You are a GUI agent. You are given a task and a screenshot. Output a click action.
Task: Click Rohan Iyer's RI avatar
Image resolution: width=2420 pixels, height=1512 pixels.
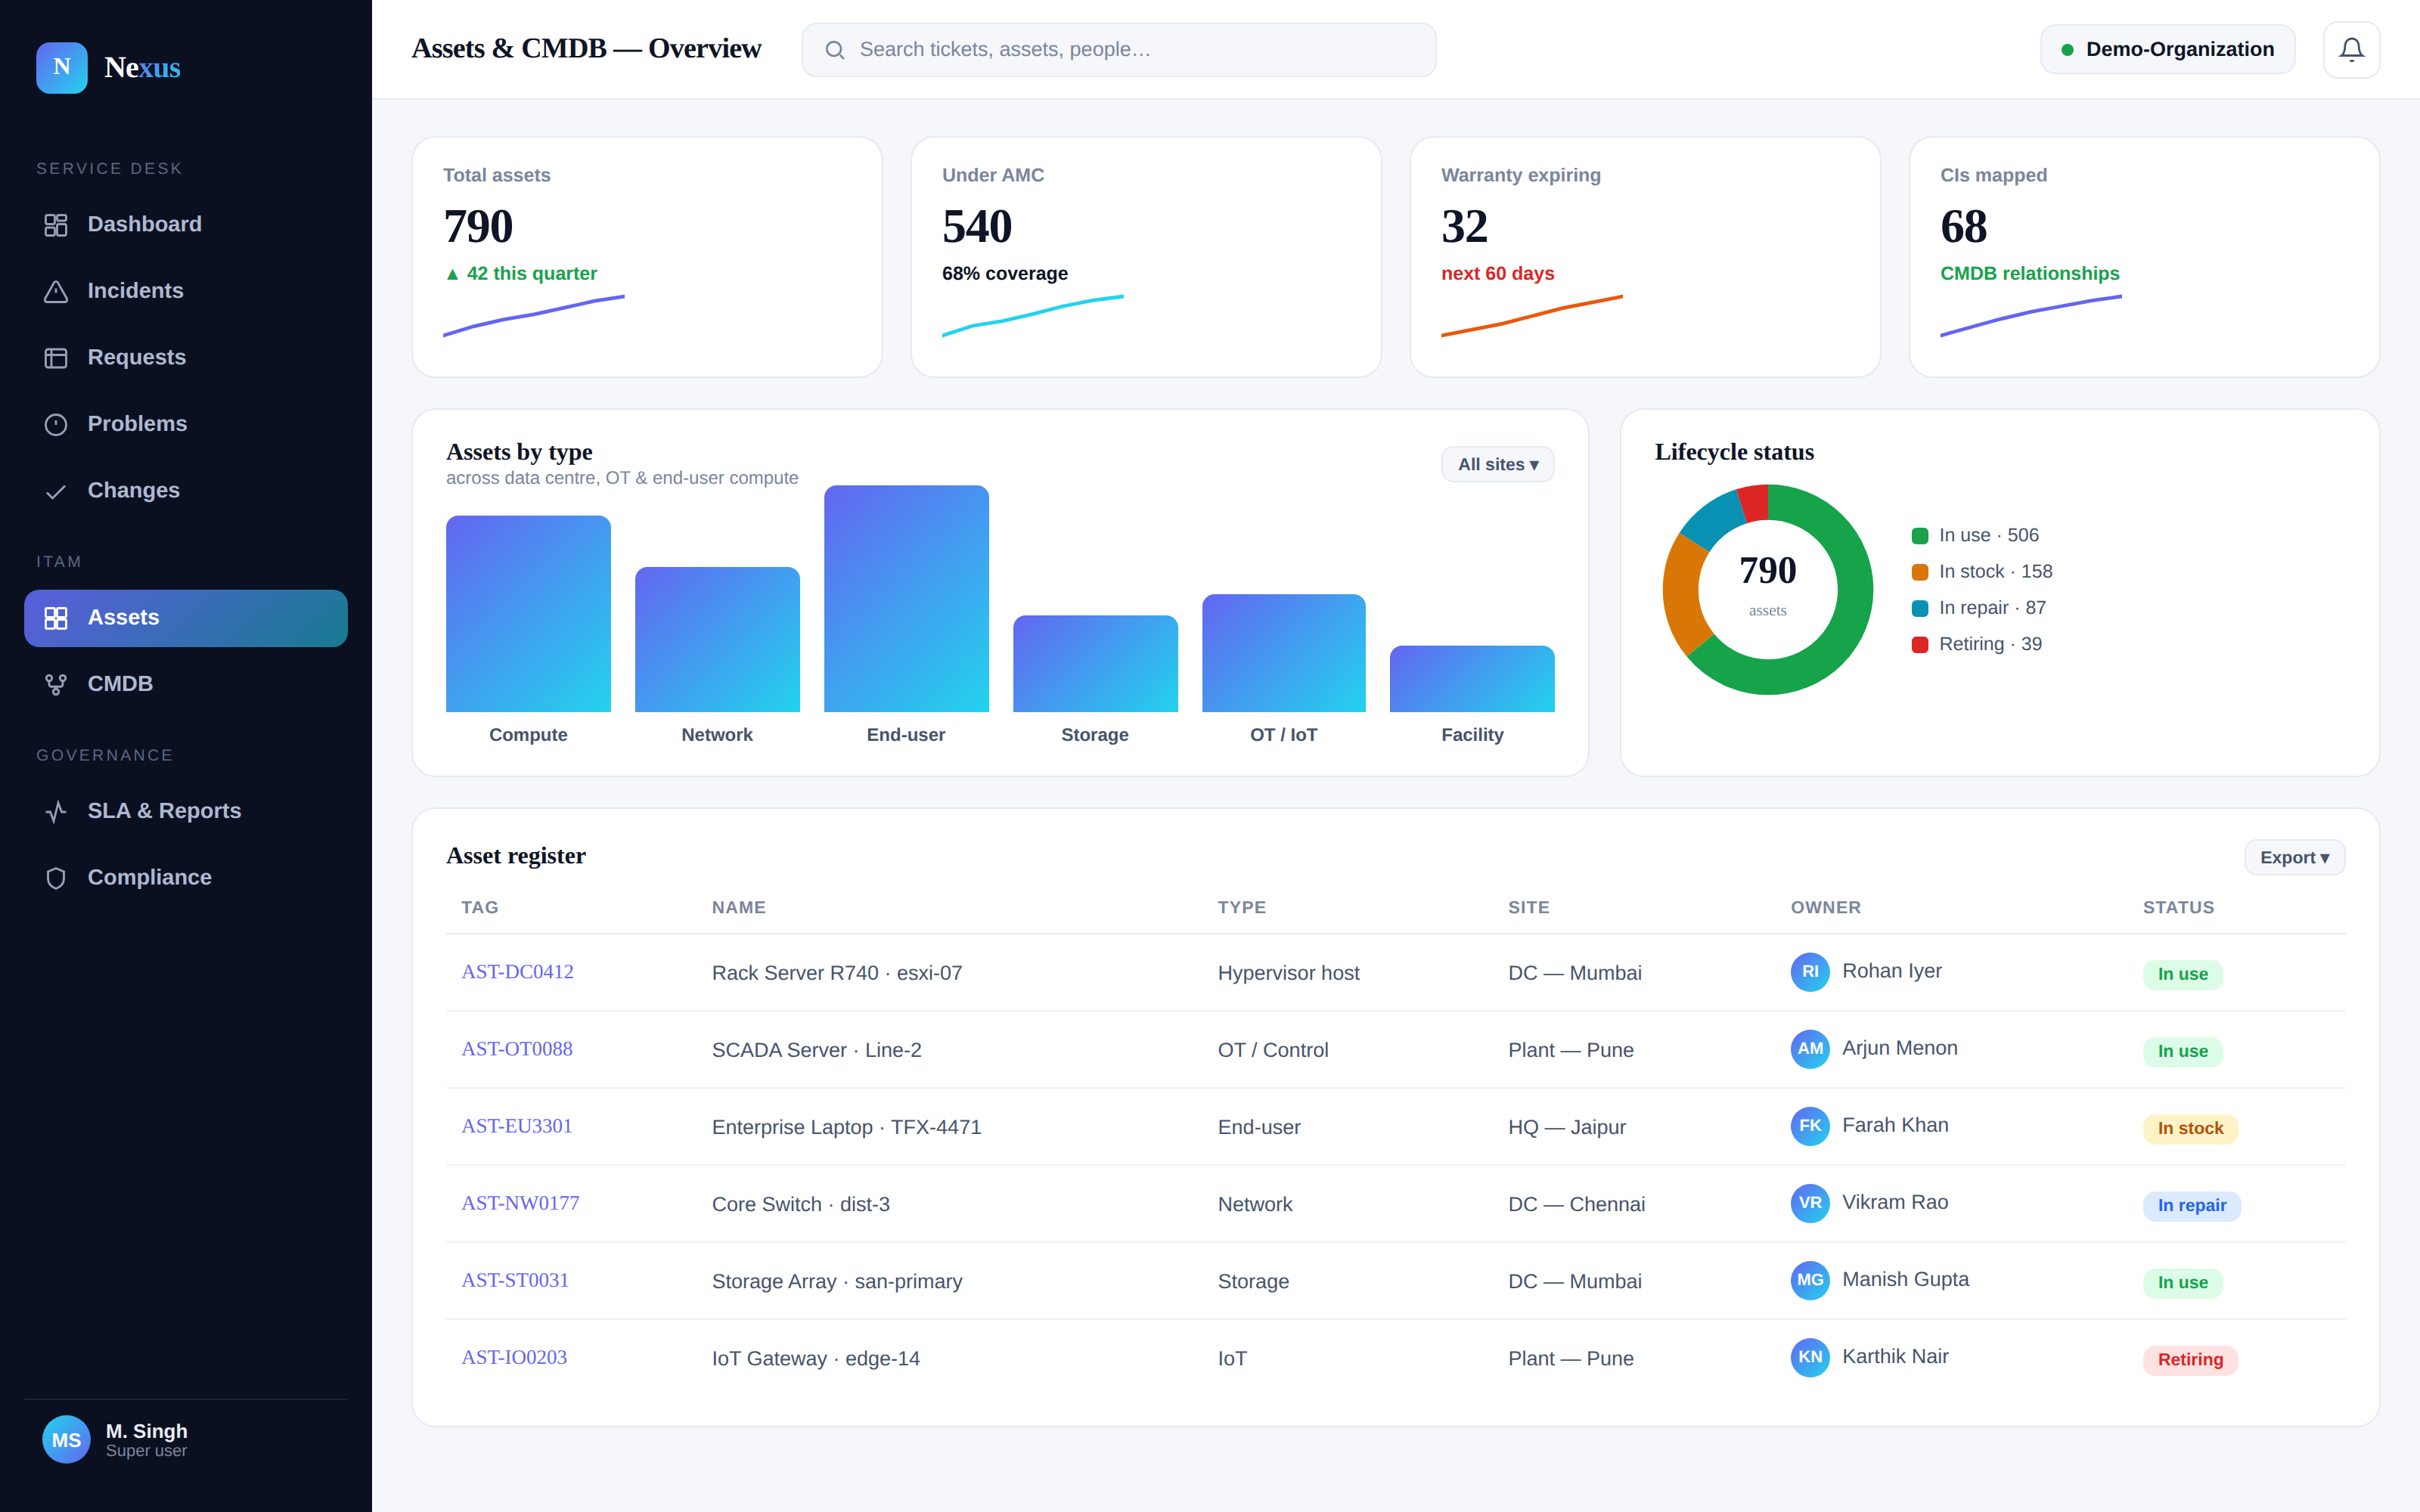(1810, 971)
